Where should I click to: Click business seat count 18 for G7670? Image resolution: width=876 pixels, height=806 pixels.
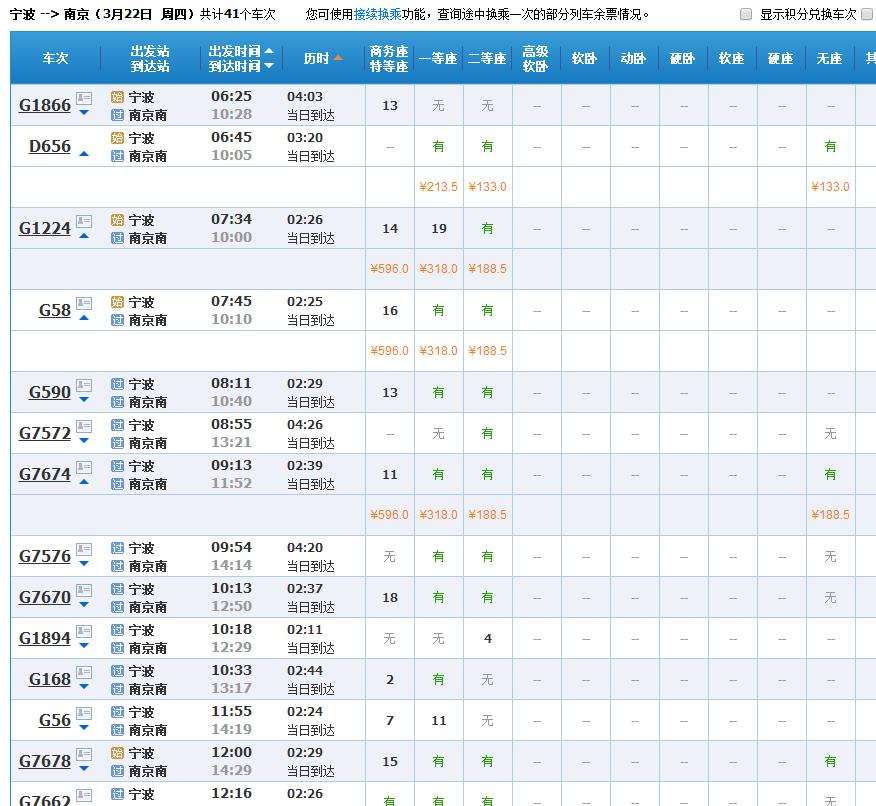pos(390,598)
